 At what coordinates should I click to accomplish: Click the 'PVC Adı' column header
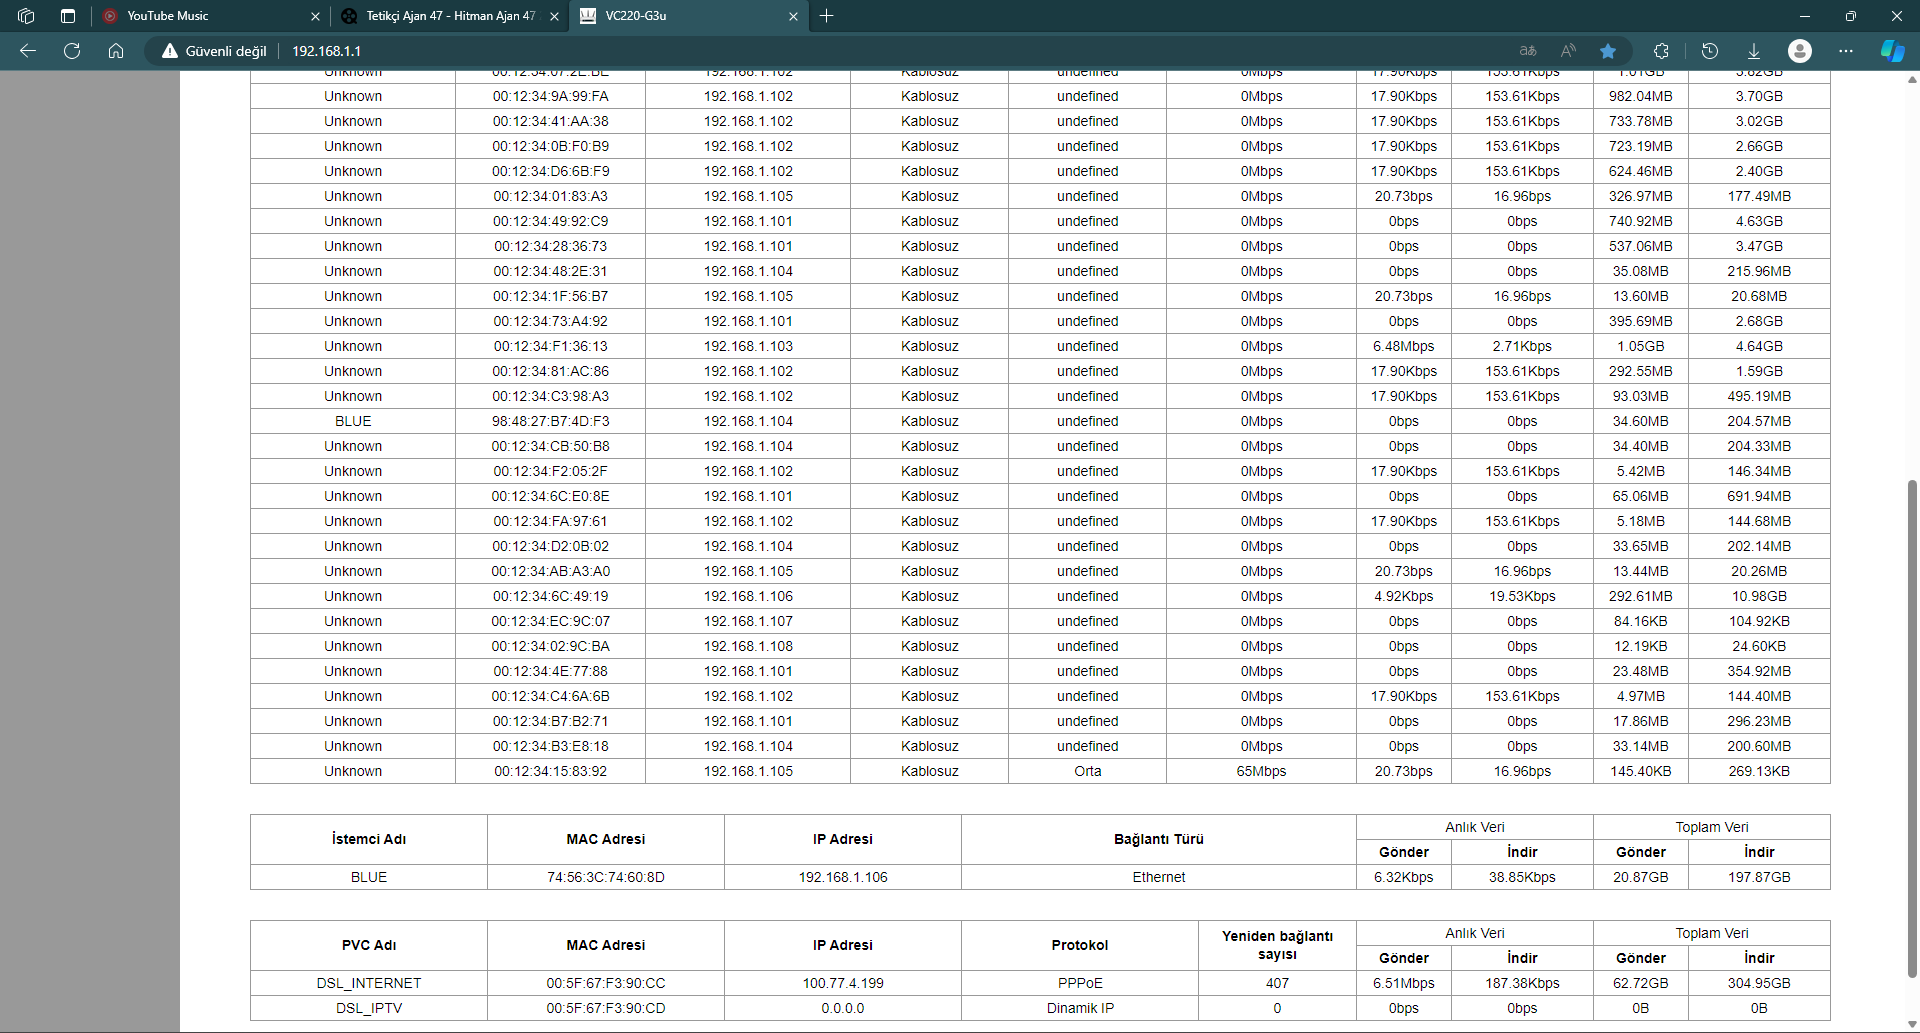(369, 945)
